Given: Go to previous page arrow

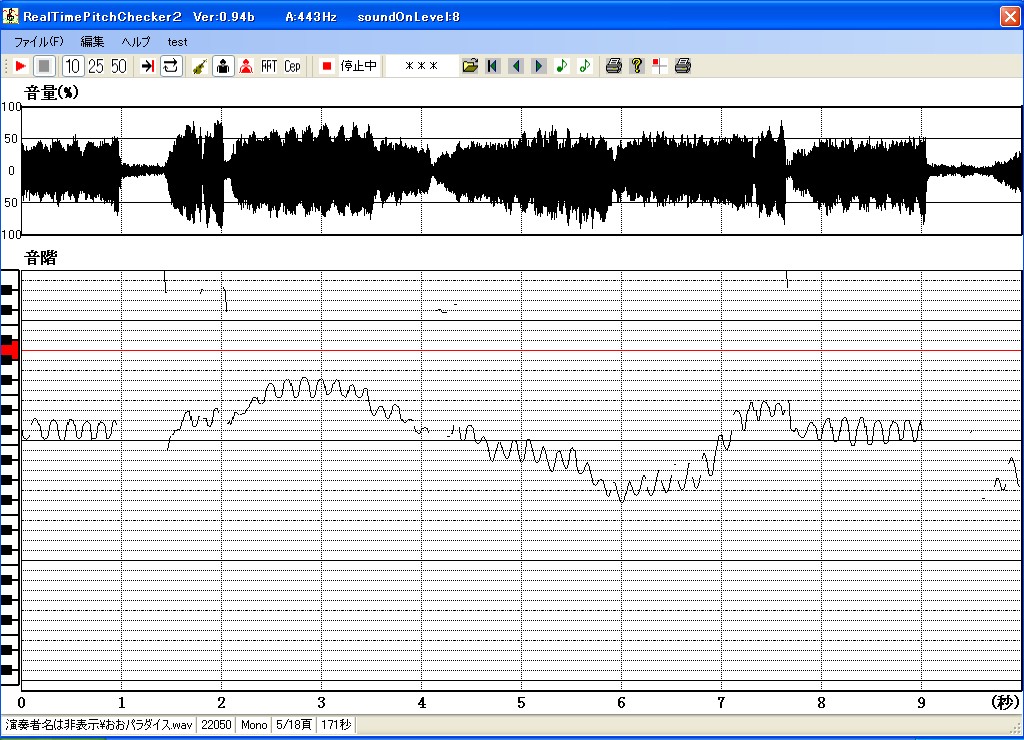Looking at the screenshot, I should coord(516,66).
